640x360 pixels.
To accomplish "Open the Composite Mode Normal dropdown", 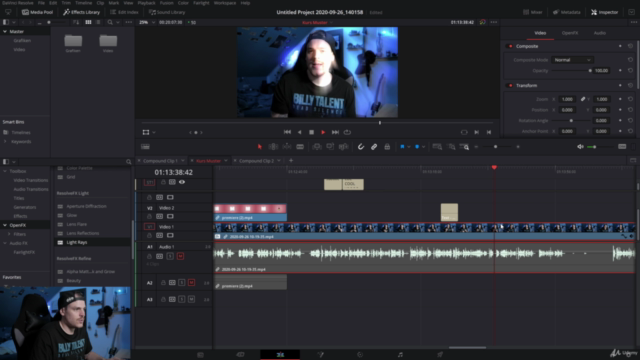I will click(572, 60).
